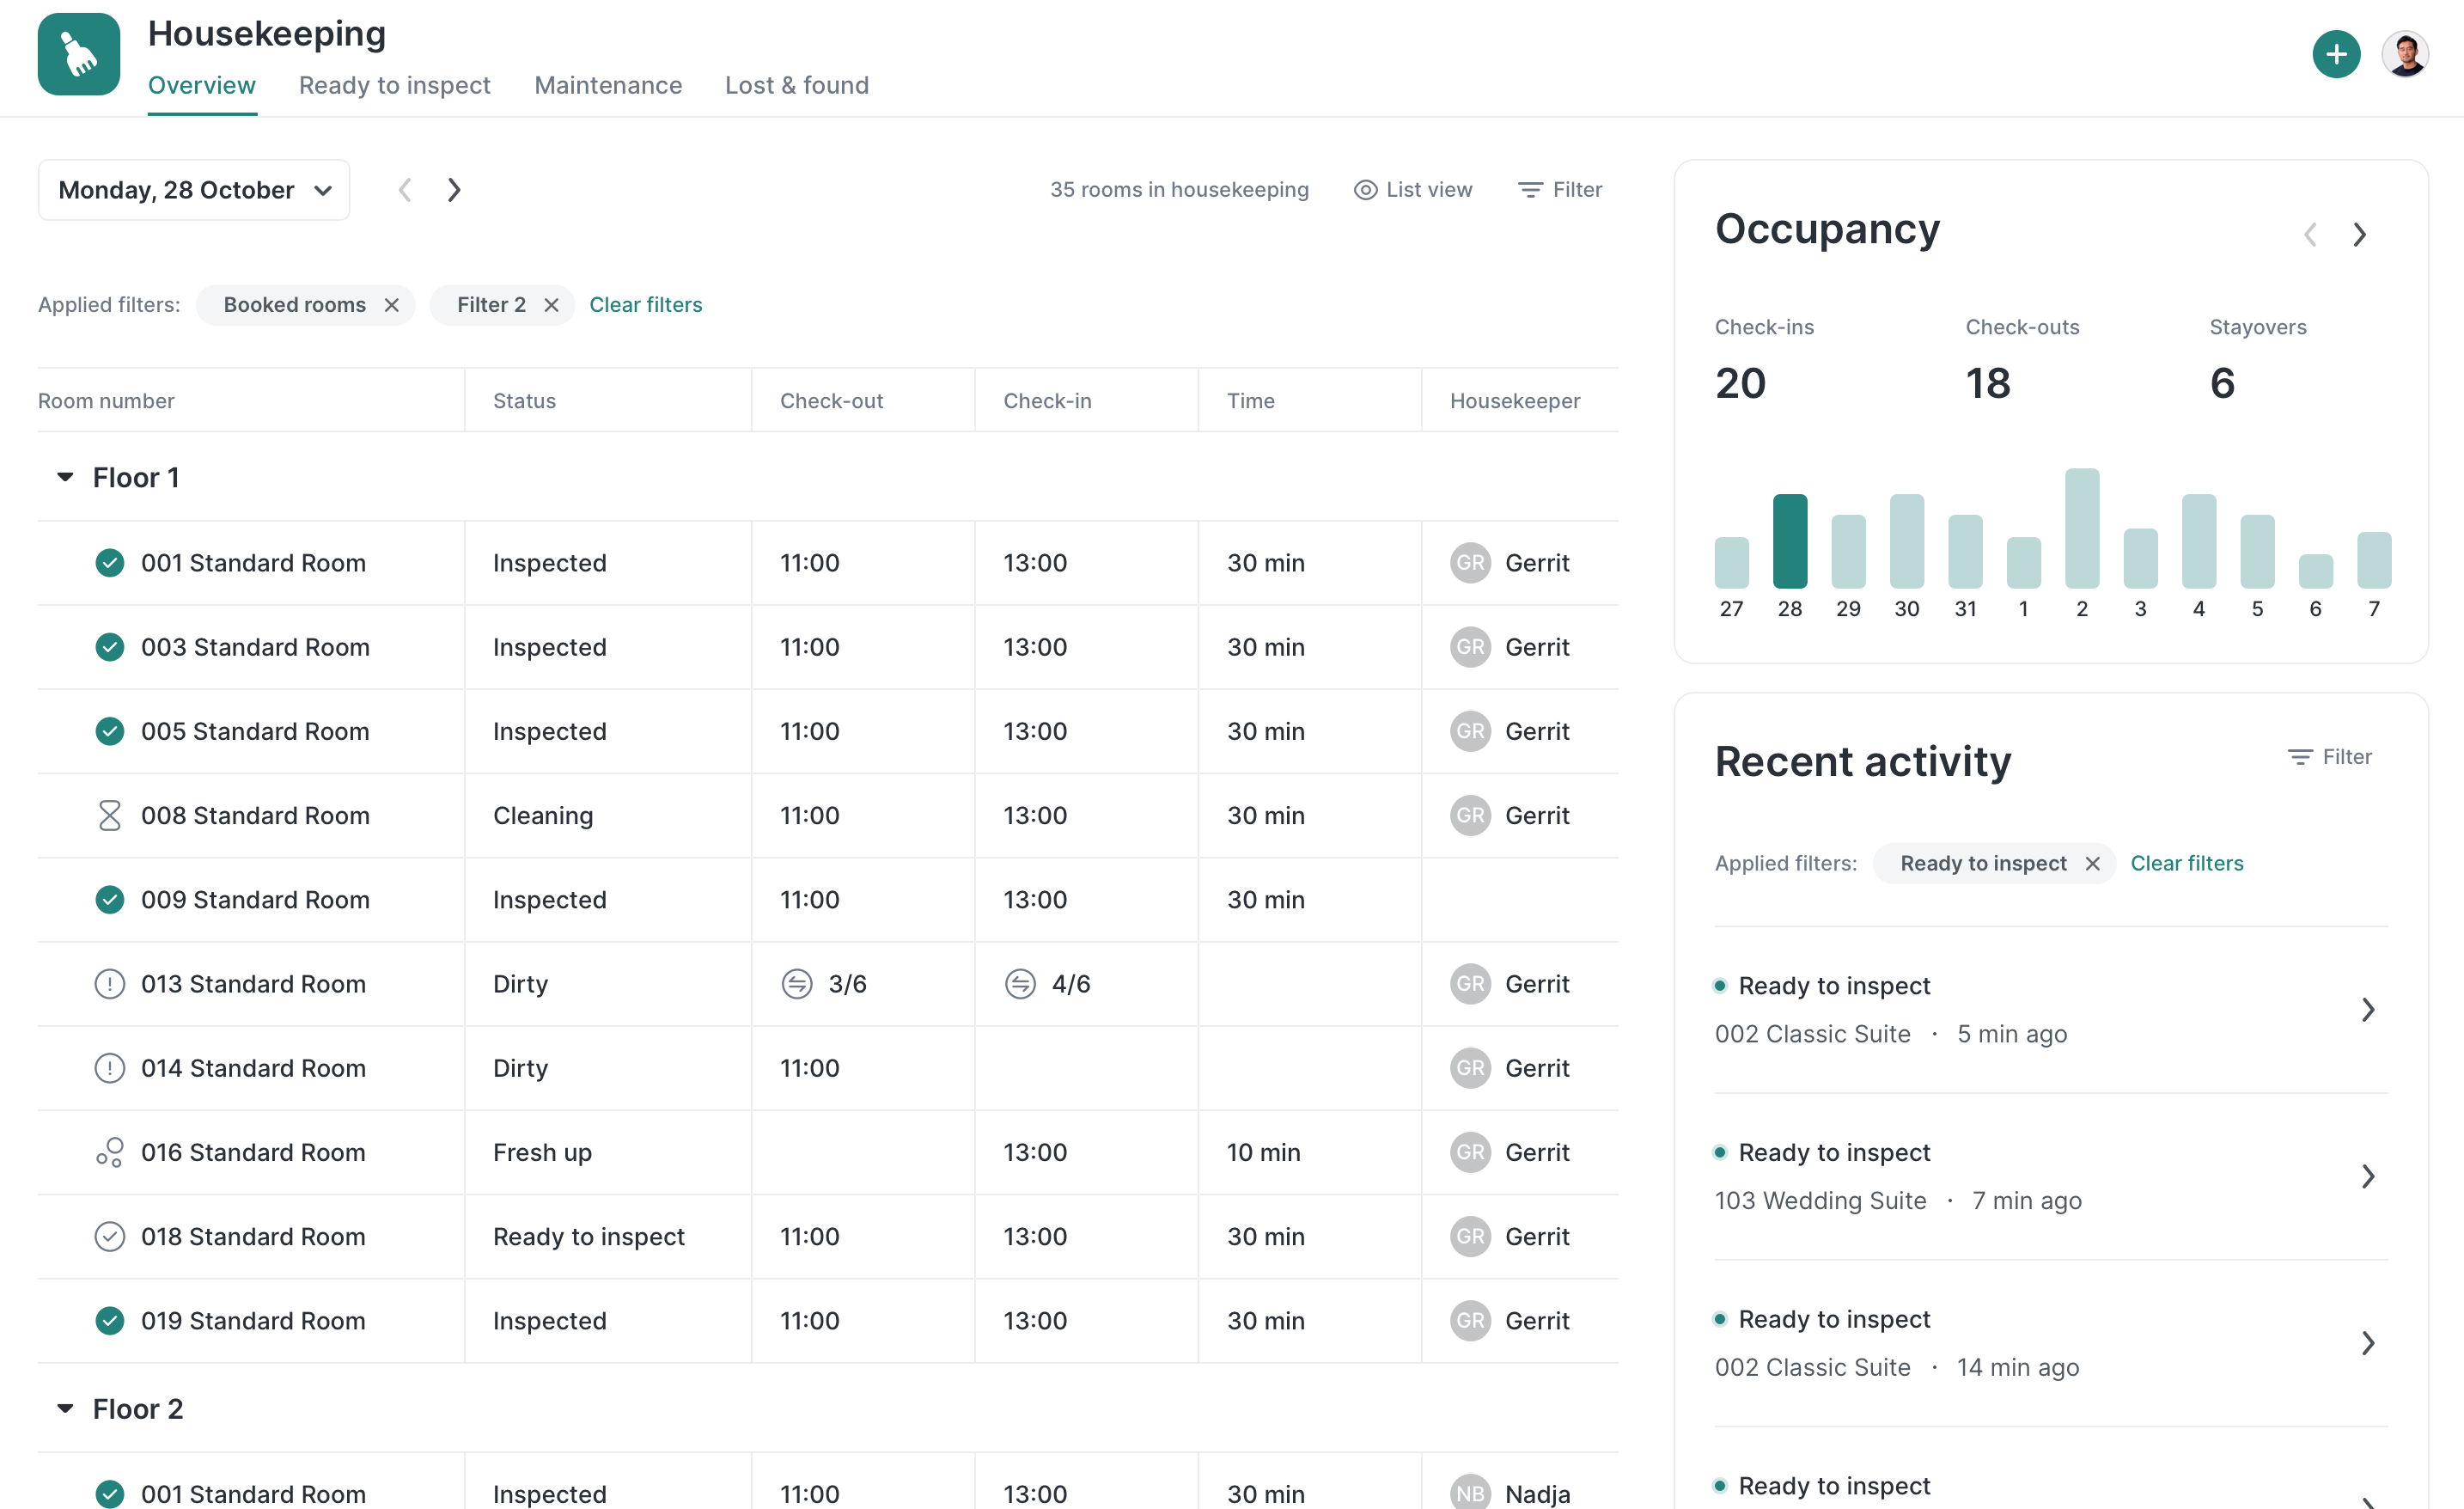Open the Maintenance tab
This screenshot has width=2464, height=1509.
[x=608, y=86]
